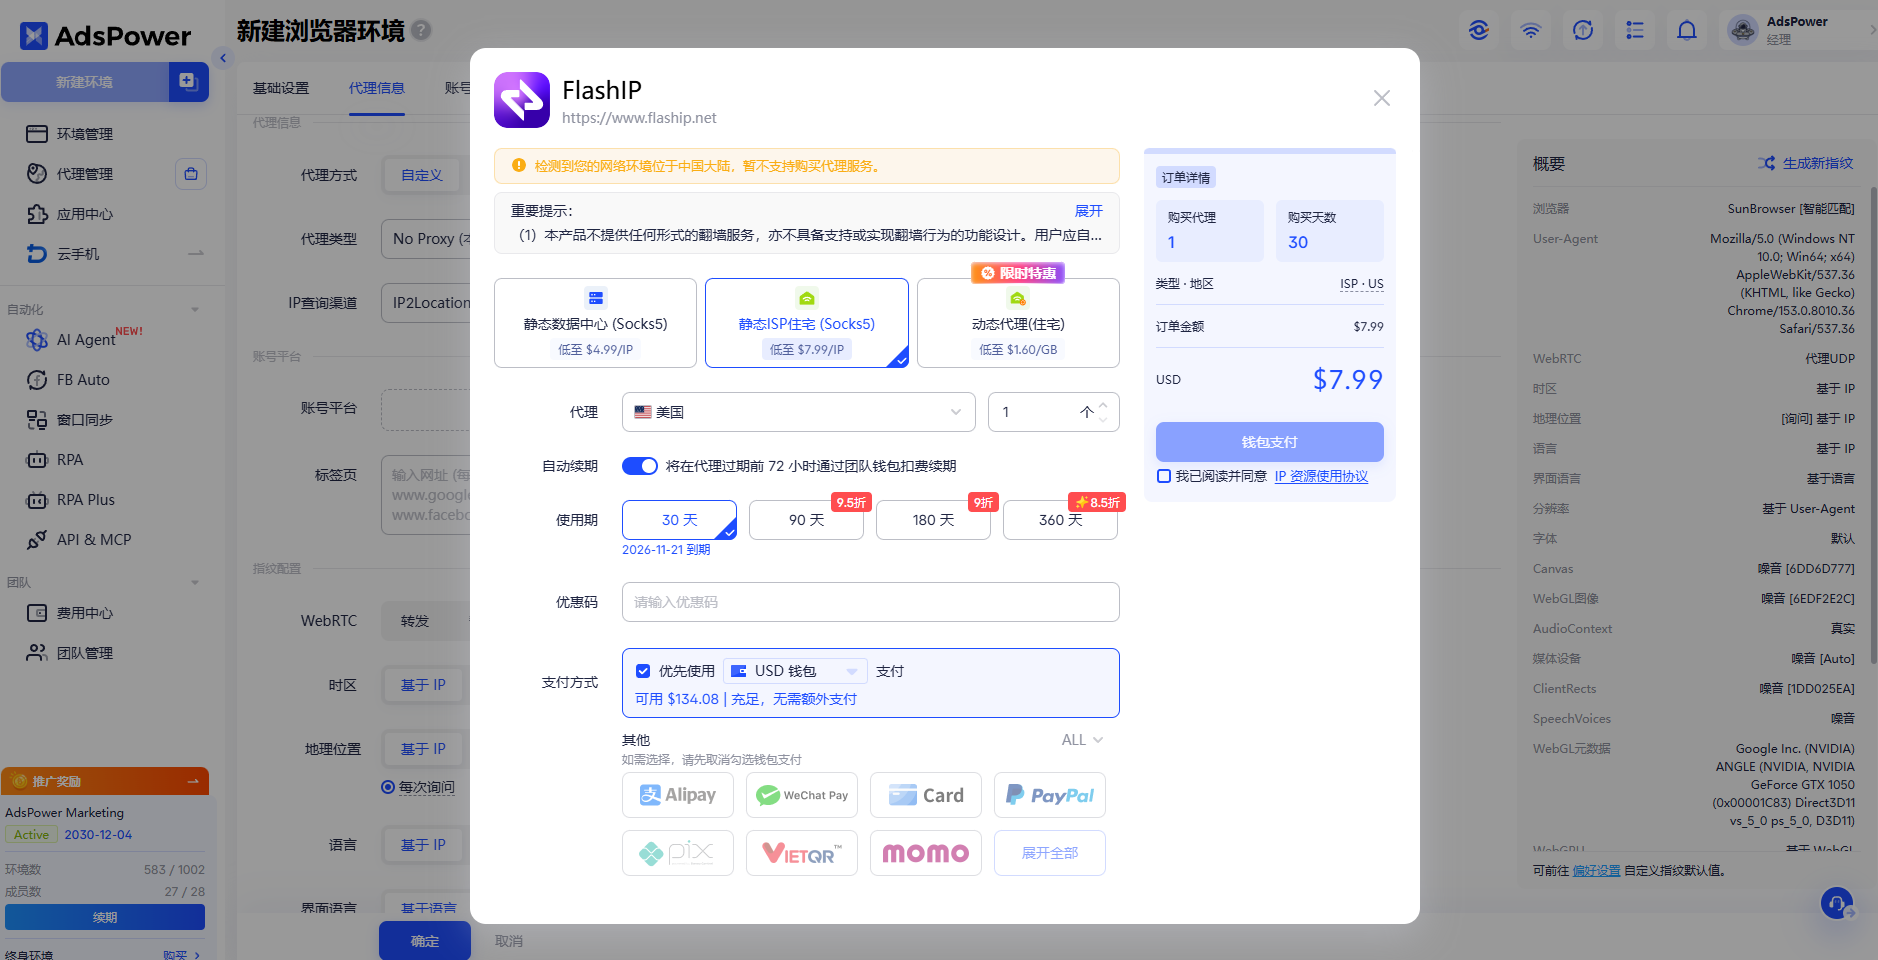Open 代理管理 in the sidebar
The image size is (1878, 960).
coord(84,174)
